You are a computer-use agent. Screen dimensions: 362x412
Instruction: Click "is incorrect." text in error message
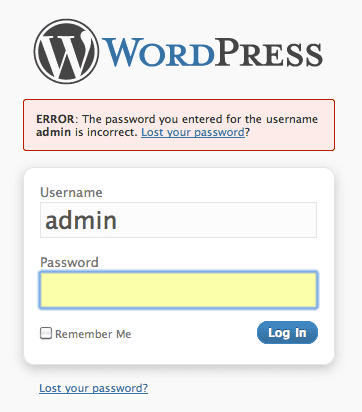coord(106,132)
